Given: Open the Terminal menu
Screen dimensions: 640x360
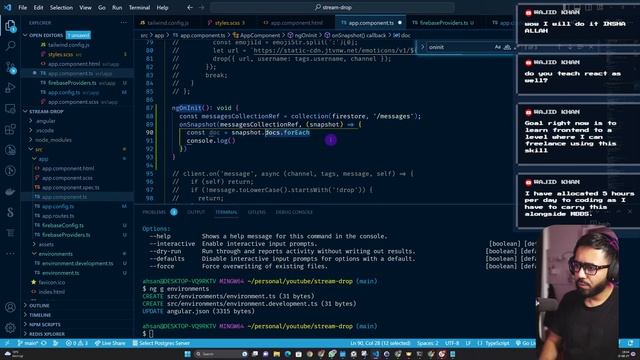Looking at the screenshot, I should coord(139,7).
